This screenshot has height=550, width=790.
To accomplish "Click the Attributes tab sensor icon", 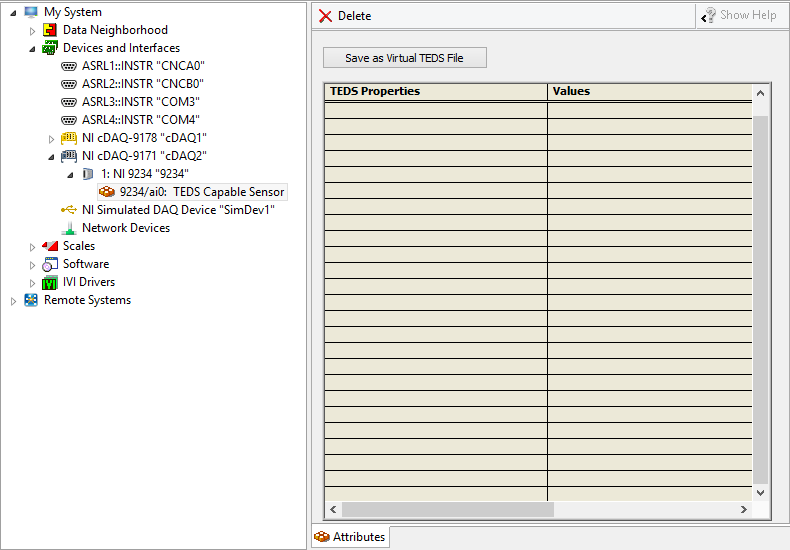I will coord(321,537).
